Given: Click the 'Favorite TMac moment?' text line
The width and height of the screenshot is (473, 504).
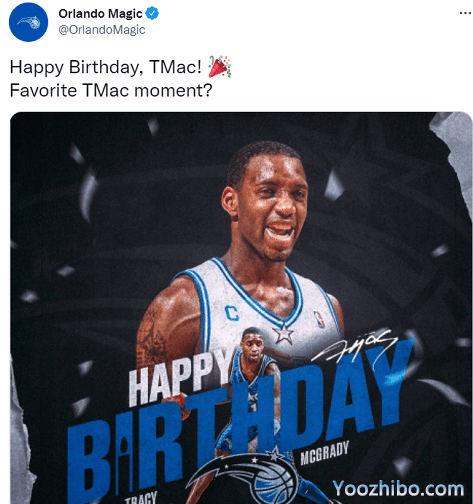Looking at the screenshot, I should [x=111, y=90].
